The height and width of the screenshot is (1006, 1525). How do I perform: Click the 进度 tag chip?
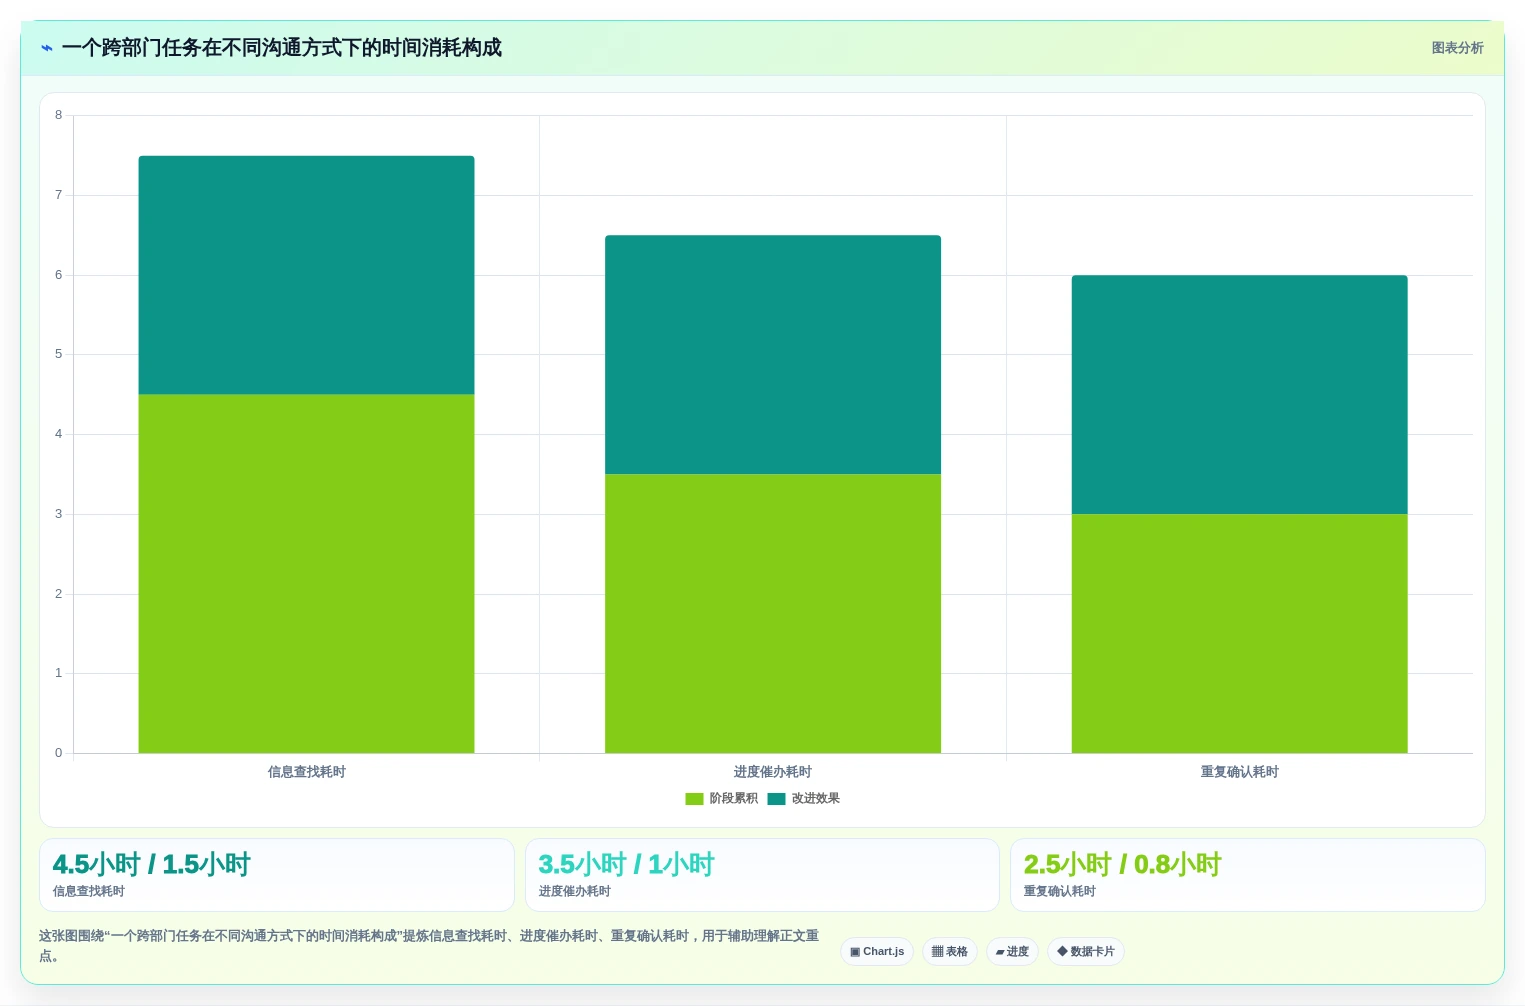[x=1012, y=951]
